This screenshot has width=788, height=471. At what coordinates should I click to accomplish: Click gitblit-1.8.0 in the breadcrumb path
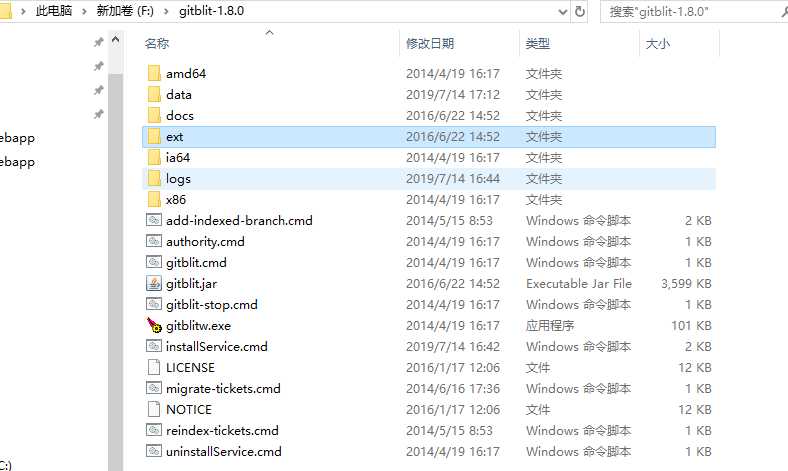(212, 11)
